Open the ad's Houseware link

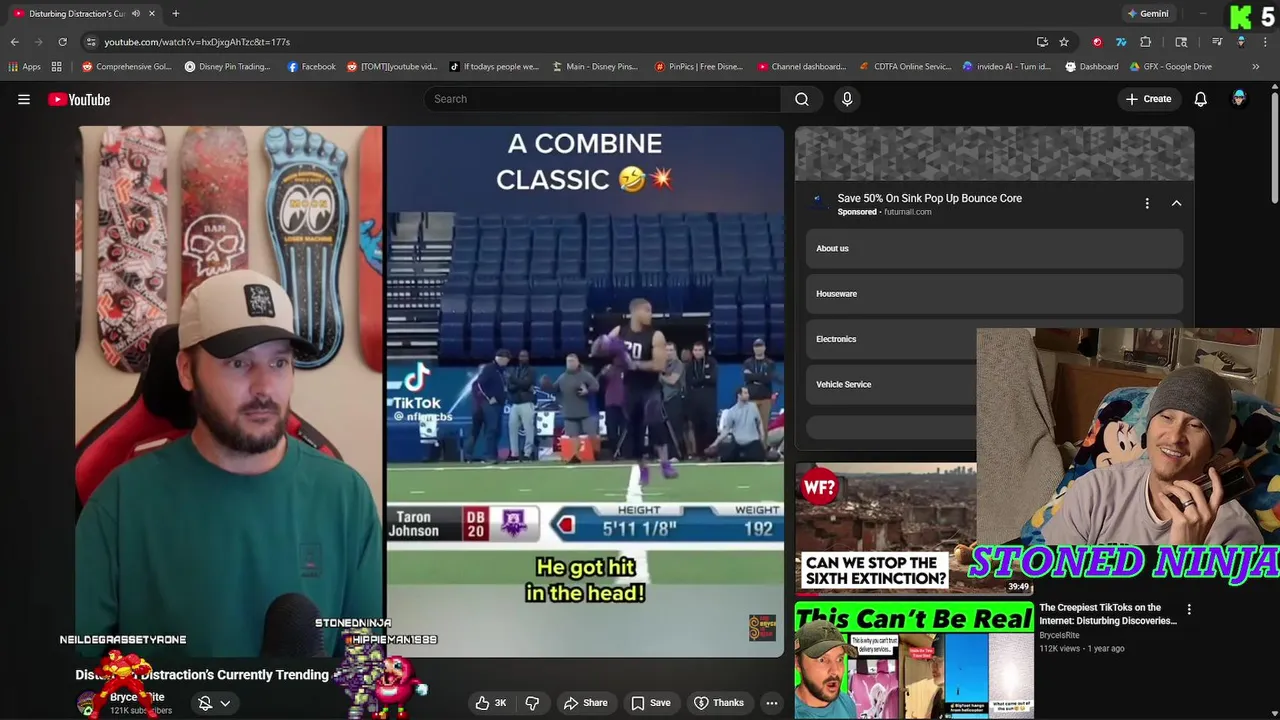[x=994, y=294]
